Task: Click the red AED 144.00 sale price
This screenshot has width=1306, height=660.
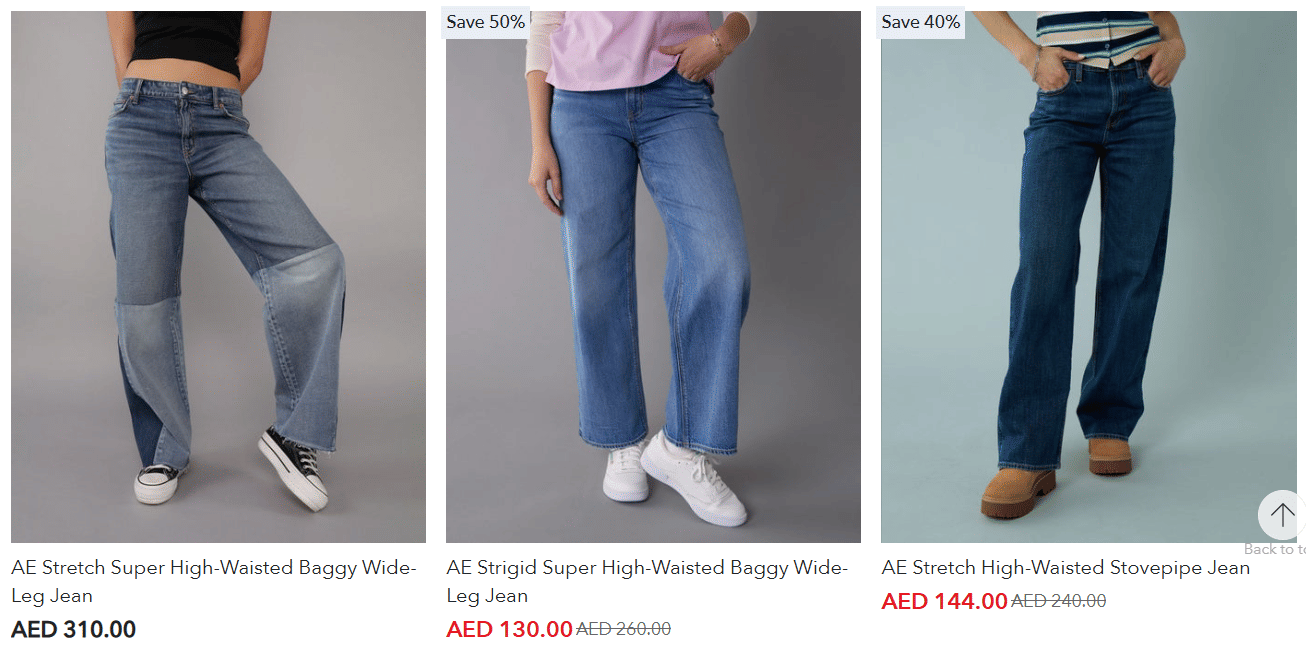Action: 944,602
